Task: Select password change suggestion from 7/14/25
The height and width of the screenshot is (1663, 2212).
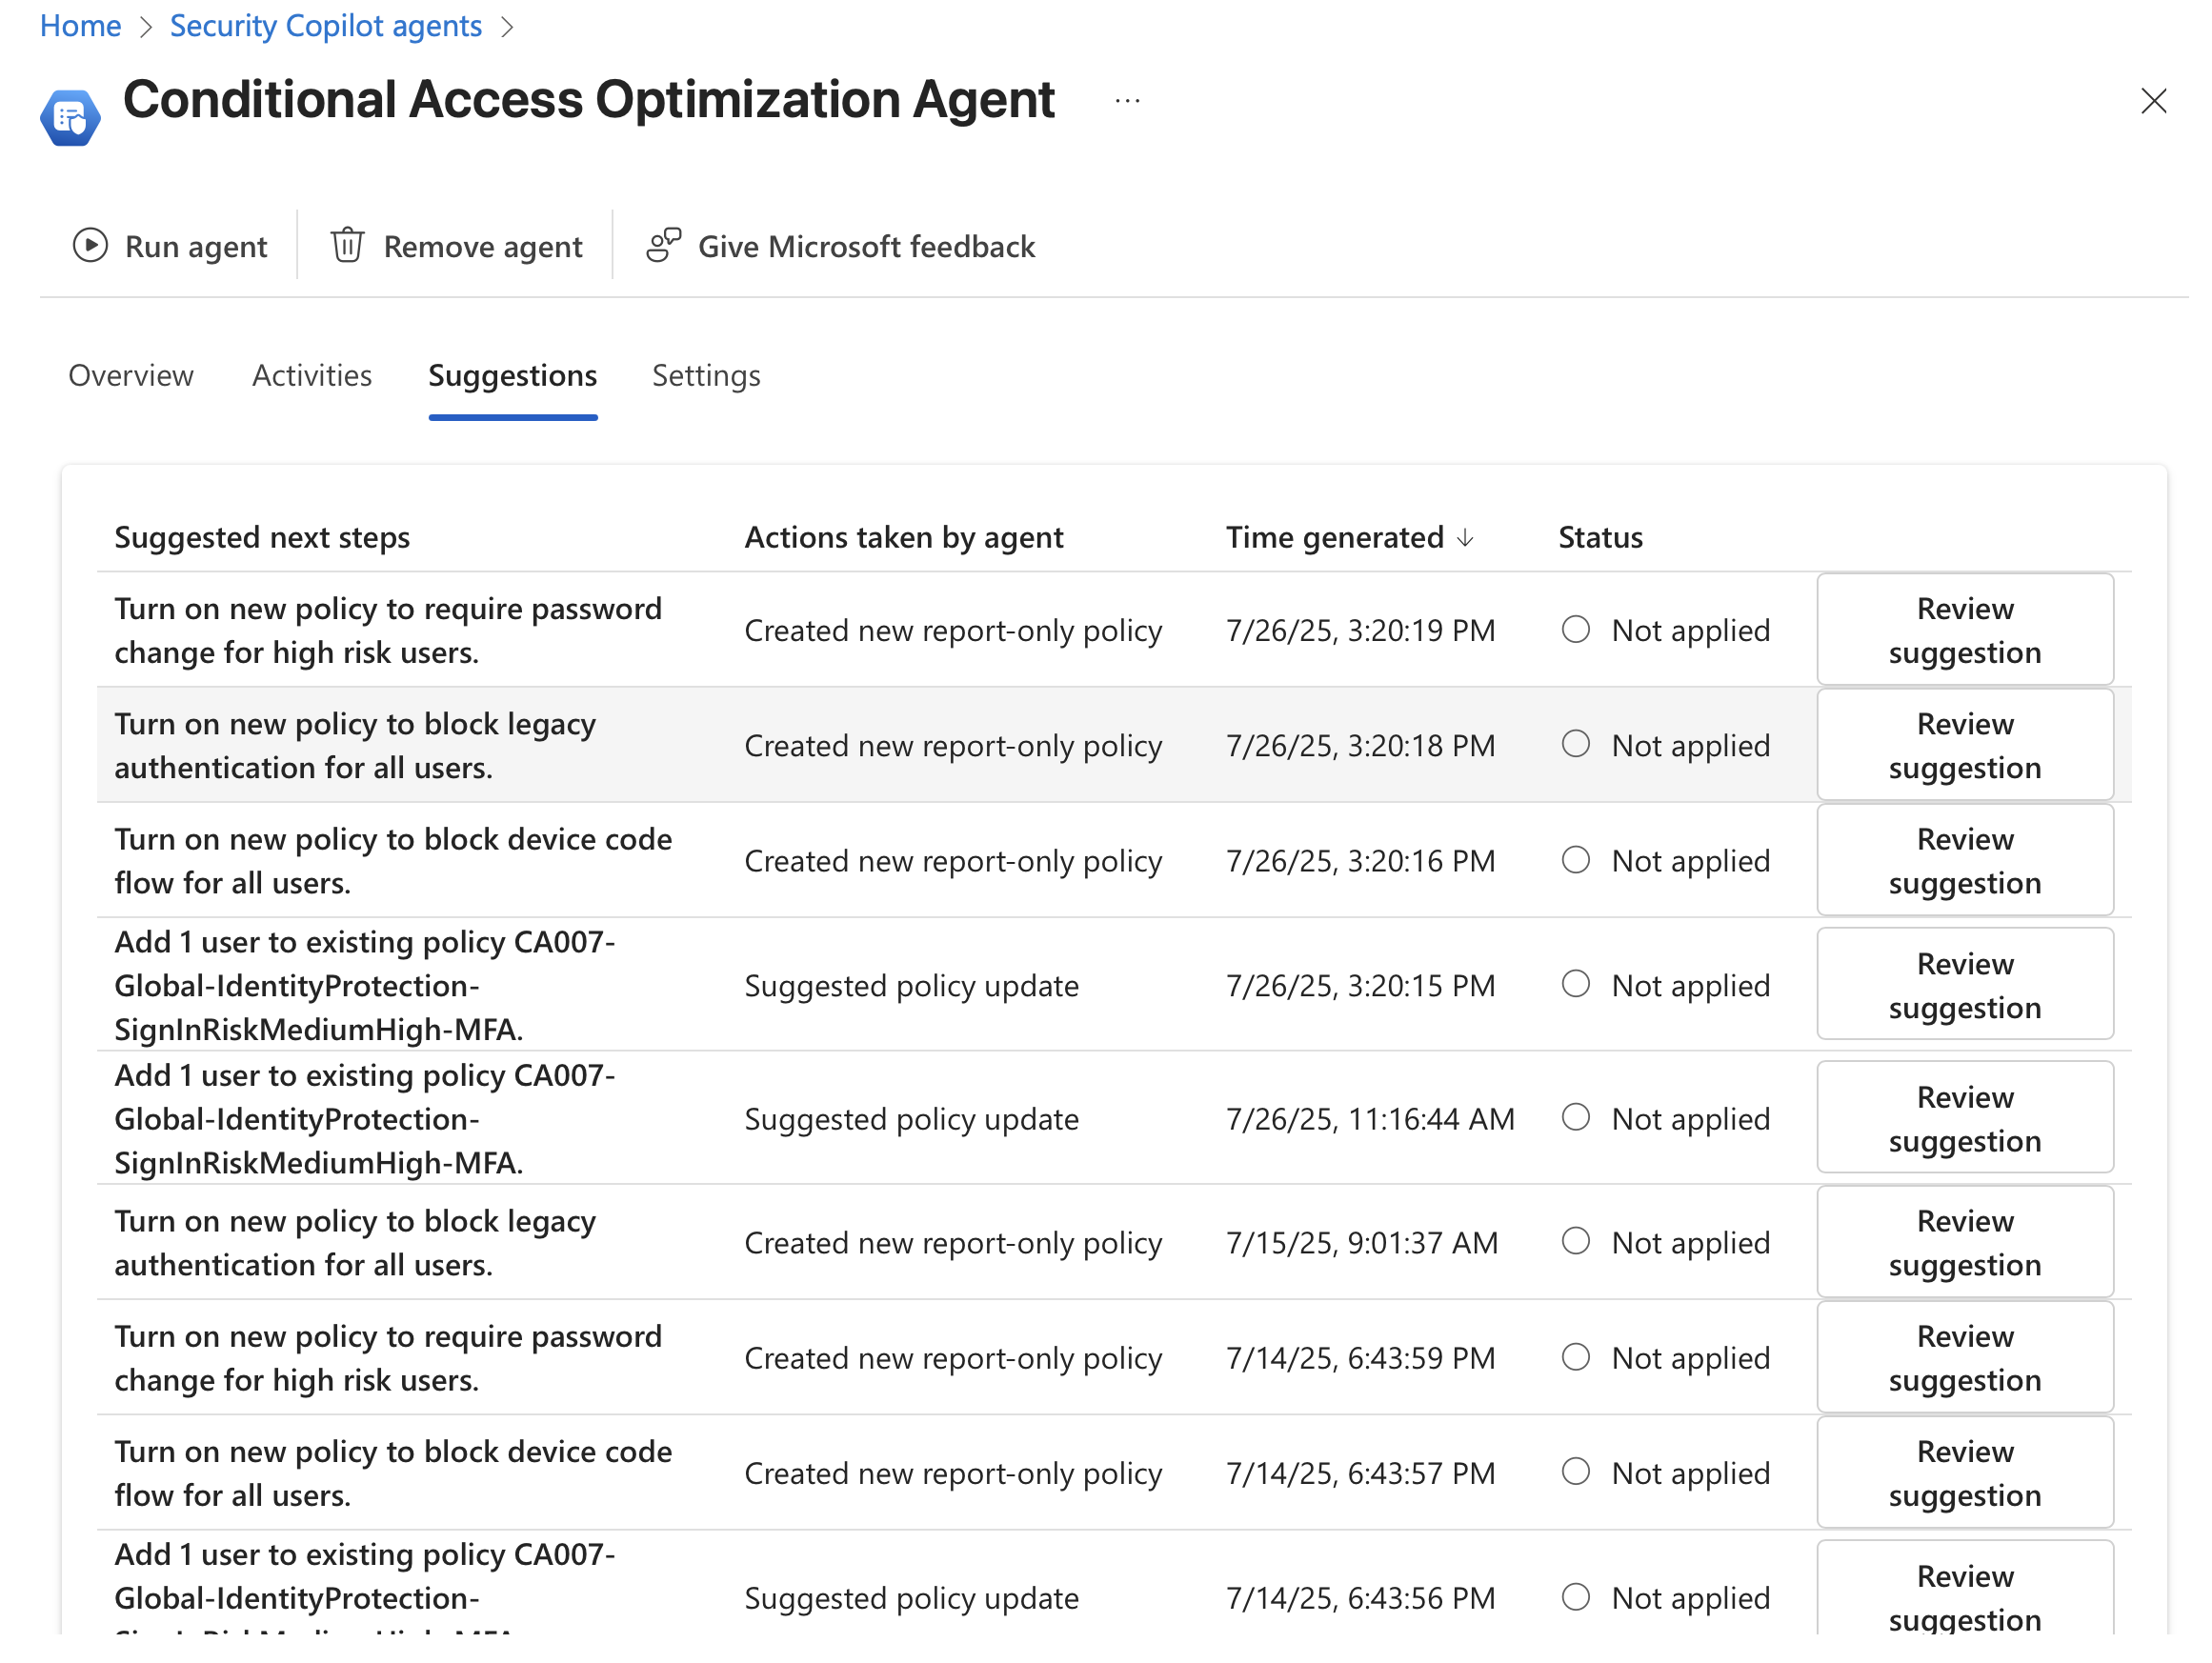Action: click(x=388, y=1359)
